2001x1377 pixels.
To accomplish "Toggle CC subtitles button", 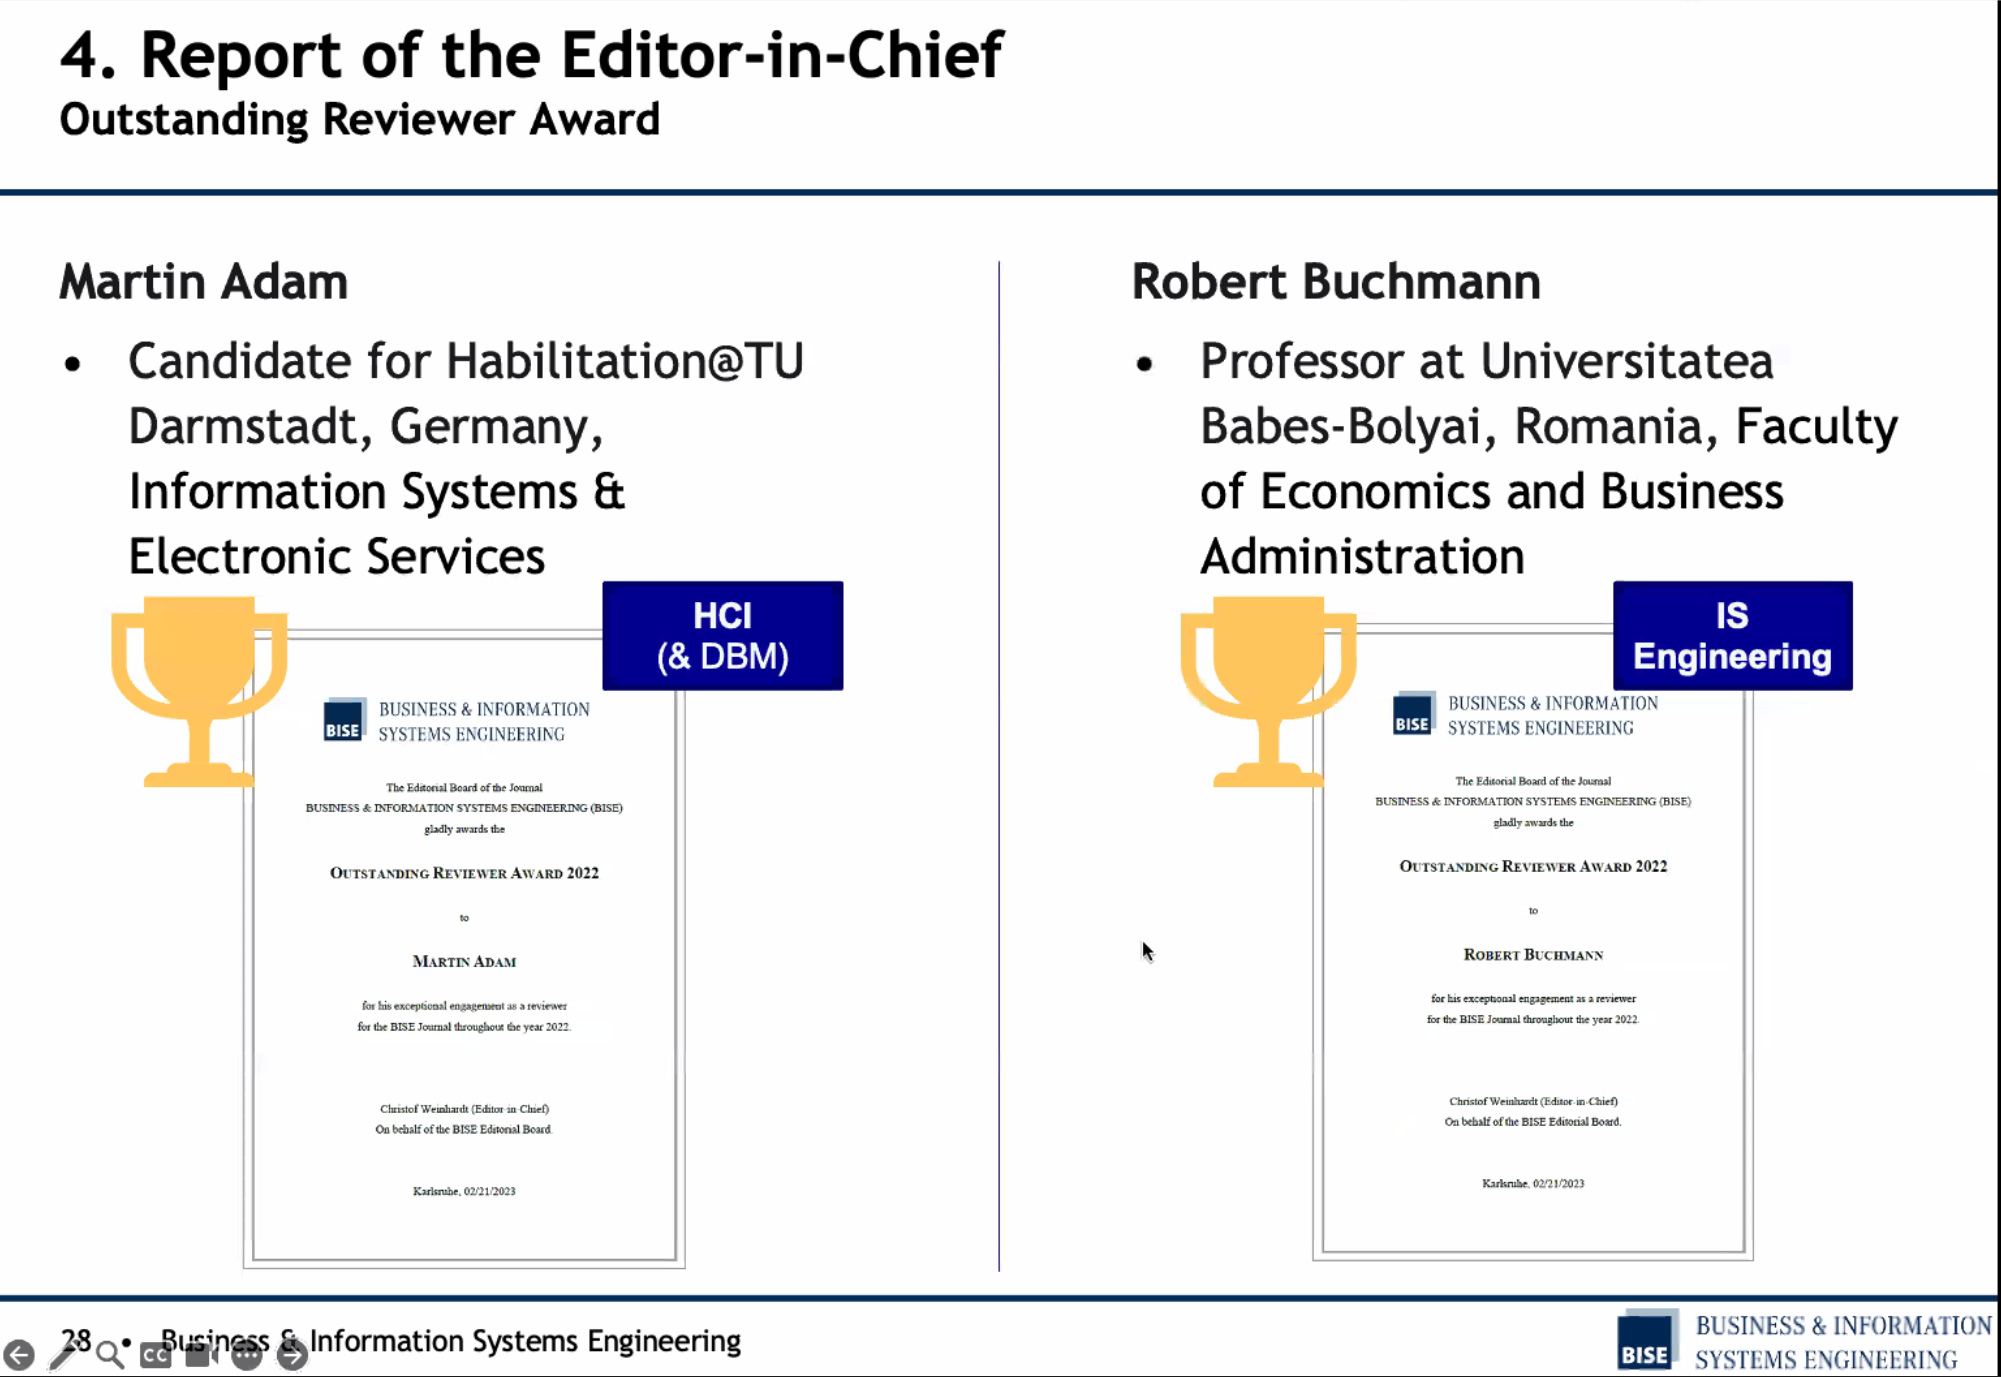I will (x=155, y=1355).
